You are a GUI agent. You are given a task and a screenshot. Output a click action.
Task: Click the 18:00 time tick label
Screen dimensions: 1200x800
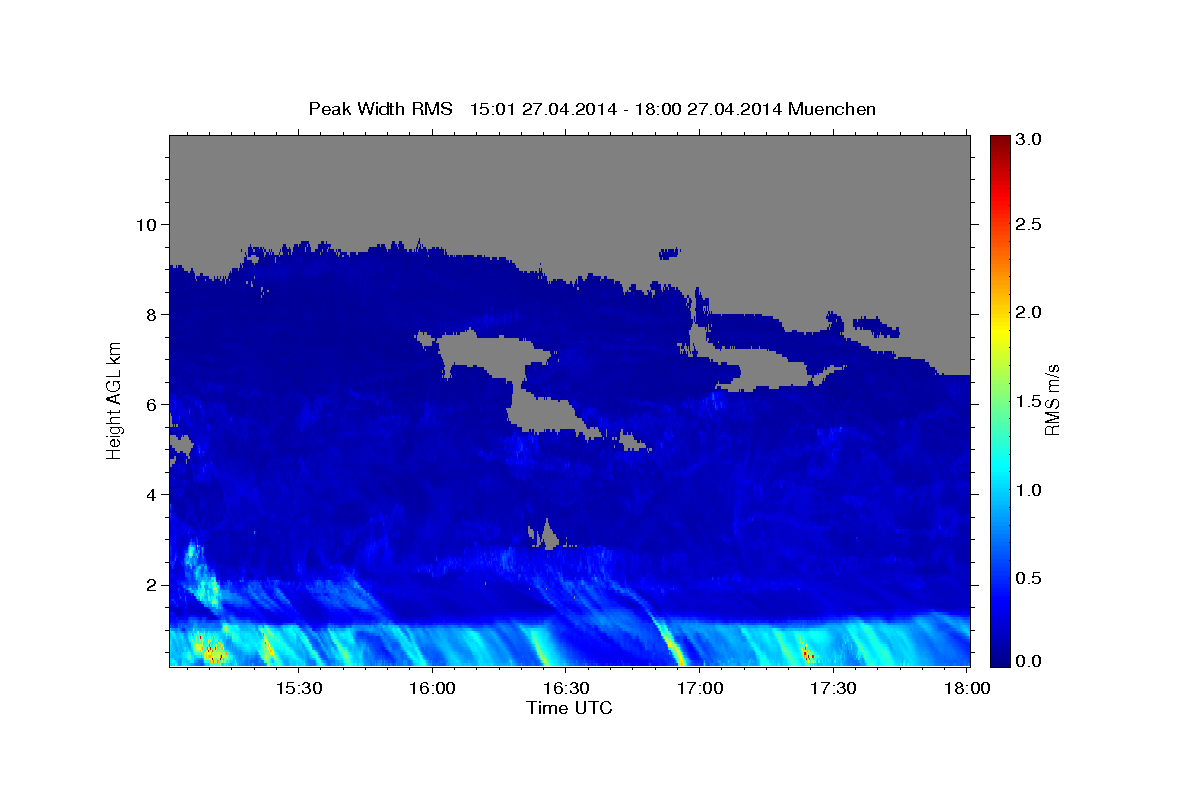click(966, 688)
